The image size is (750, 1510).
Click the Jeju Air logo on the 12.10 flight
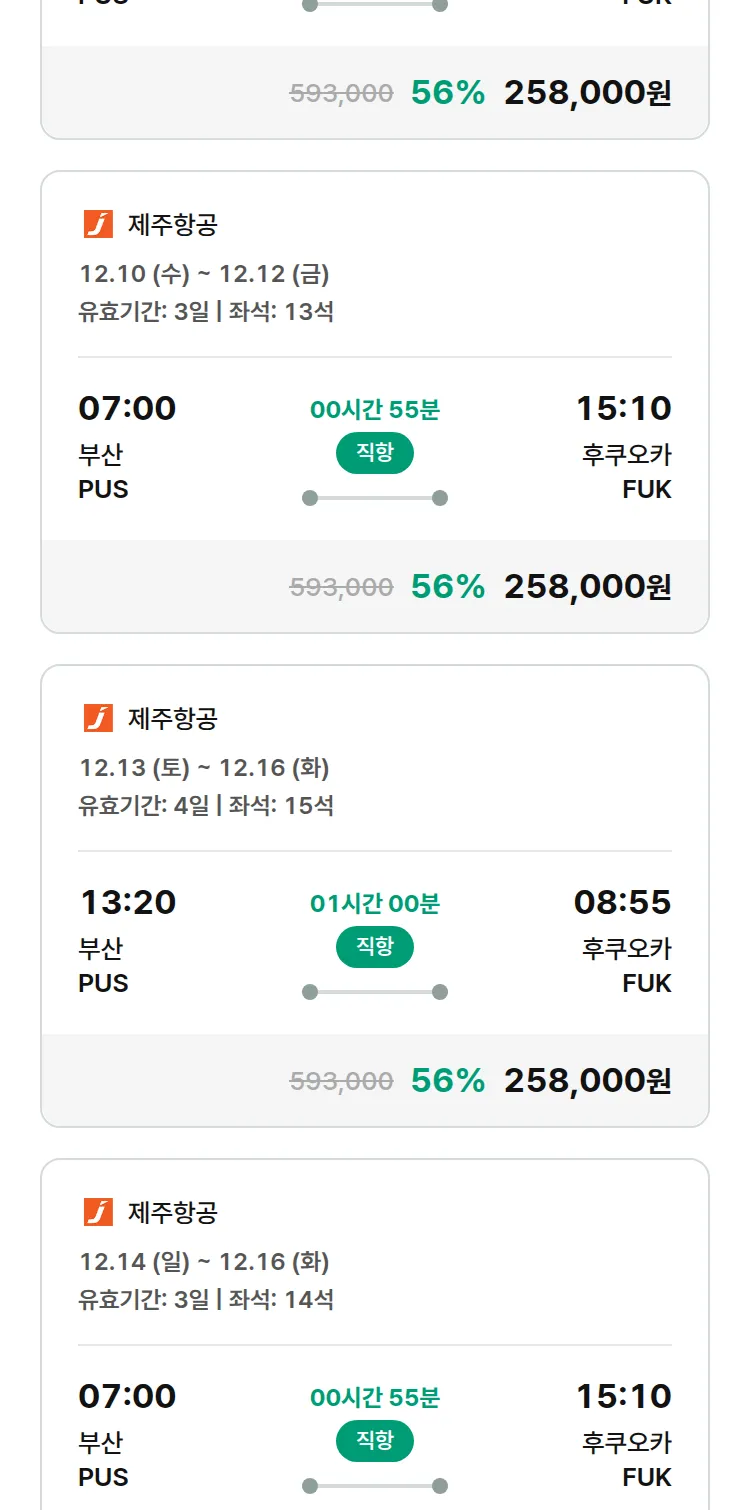coord(98,224)
